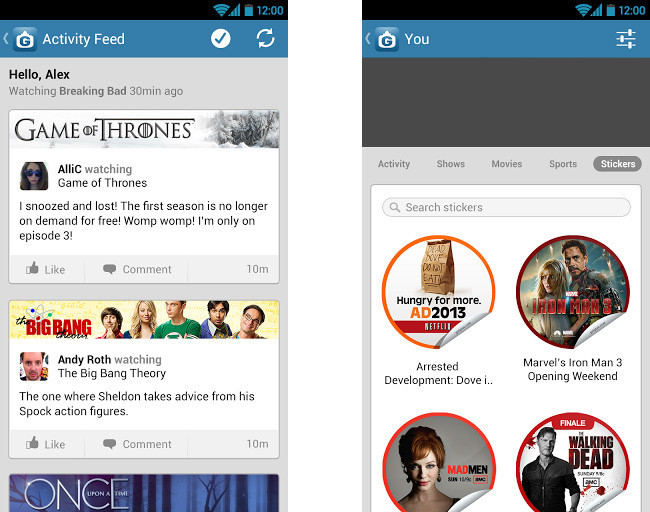This screenshot has height=512, width=650.
Task: Tap the GetGlue logo in Activity Feed header
Action: [x=25, y=39]
